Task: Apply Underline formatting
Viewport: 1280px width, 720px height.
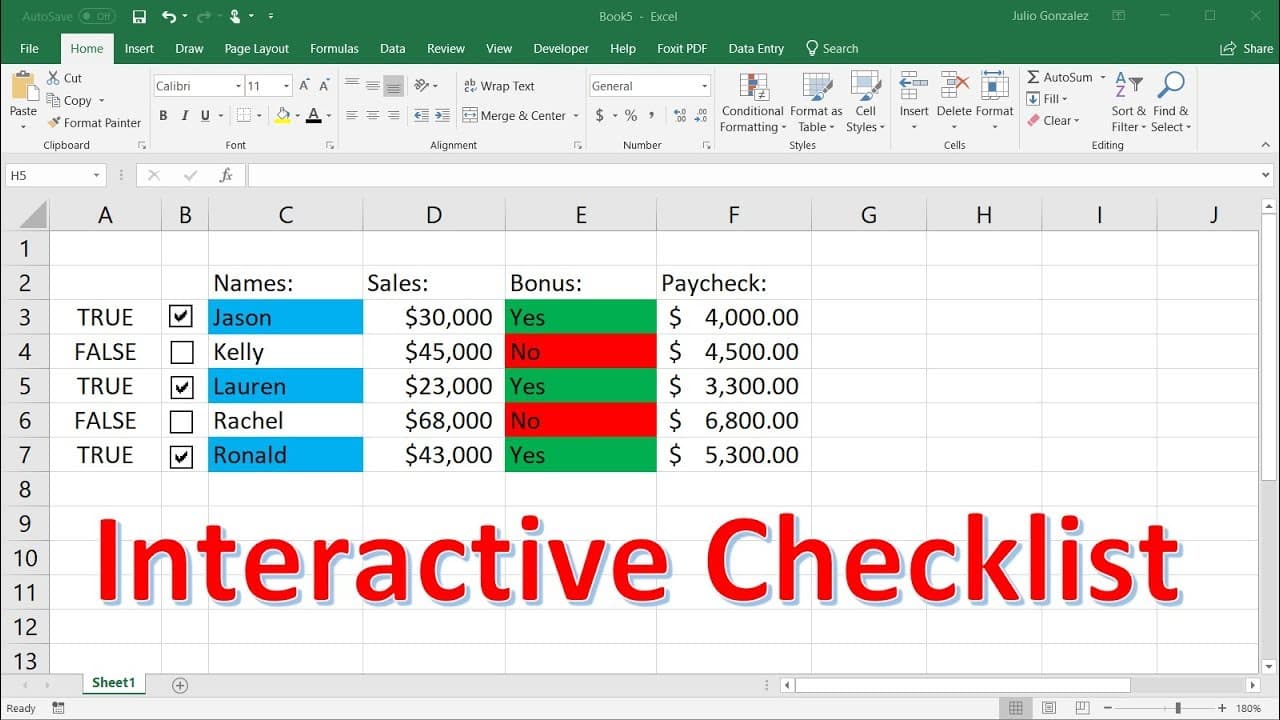Action: click(205, 116)
